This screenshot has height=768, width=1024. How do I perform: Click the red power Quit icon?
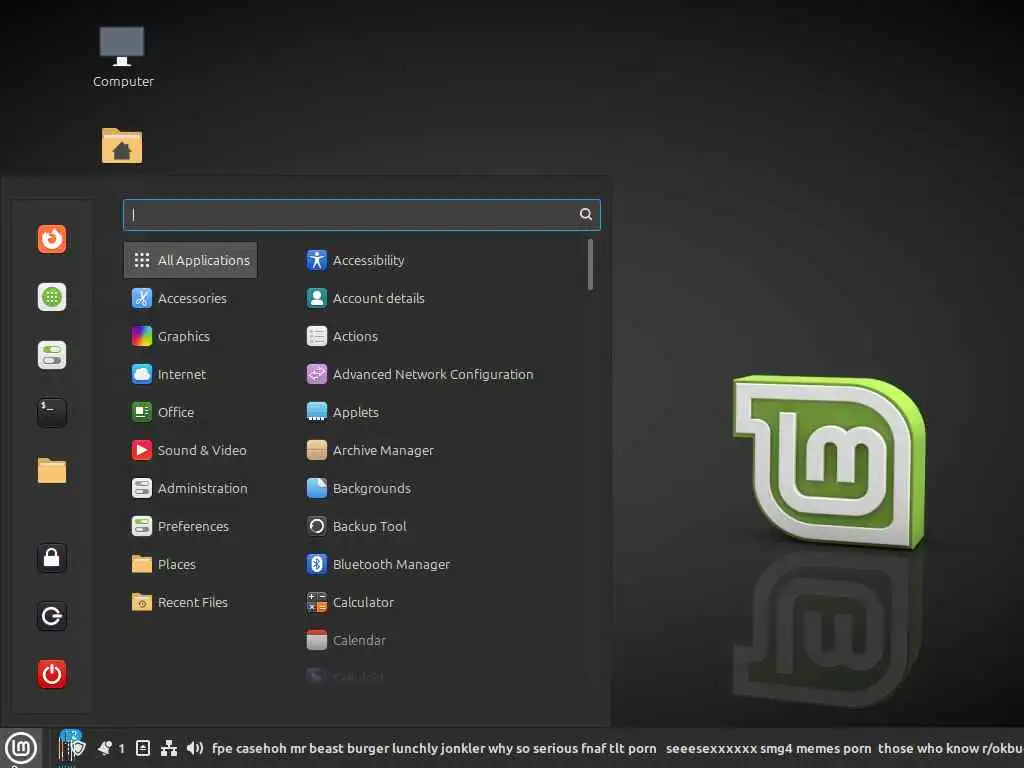(x=52, y=674)
